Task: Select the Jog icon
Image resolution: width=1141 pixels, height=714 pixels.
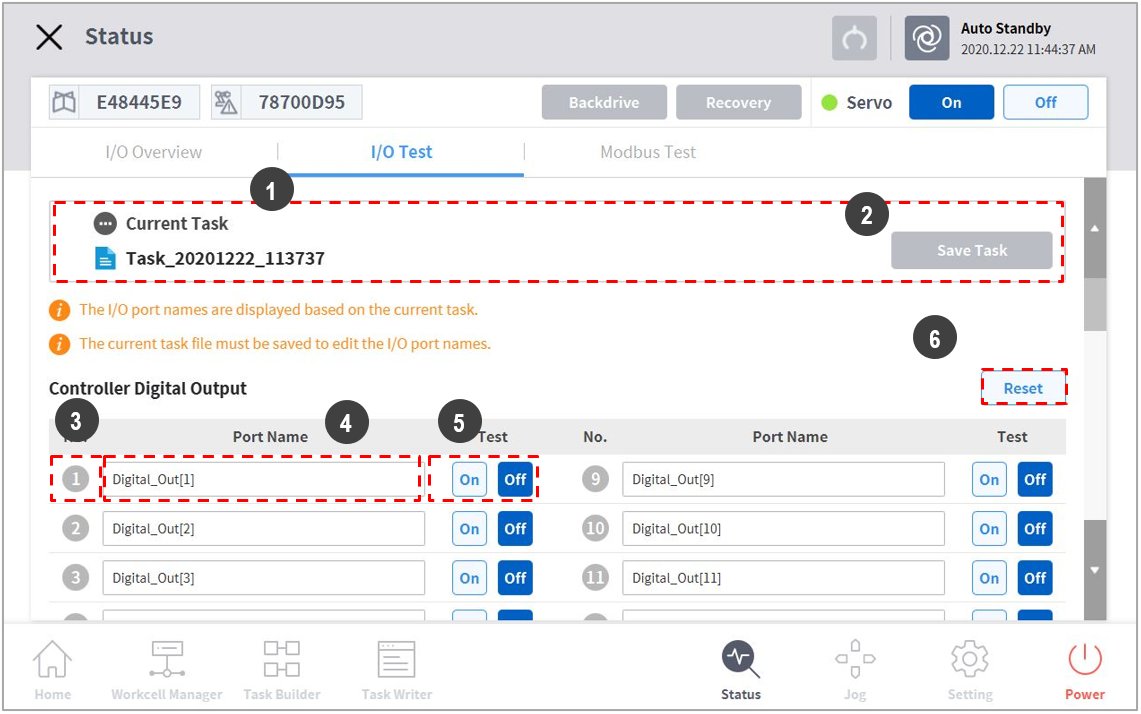Action: point(855,660)
